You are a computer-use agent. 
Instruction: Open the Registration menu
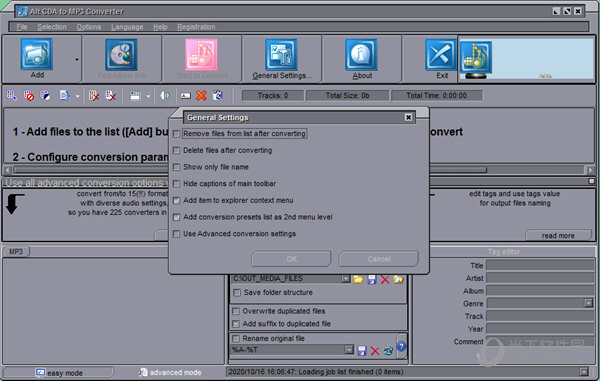pos(196,27)
